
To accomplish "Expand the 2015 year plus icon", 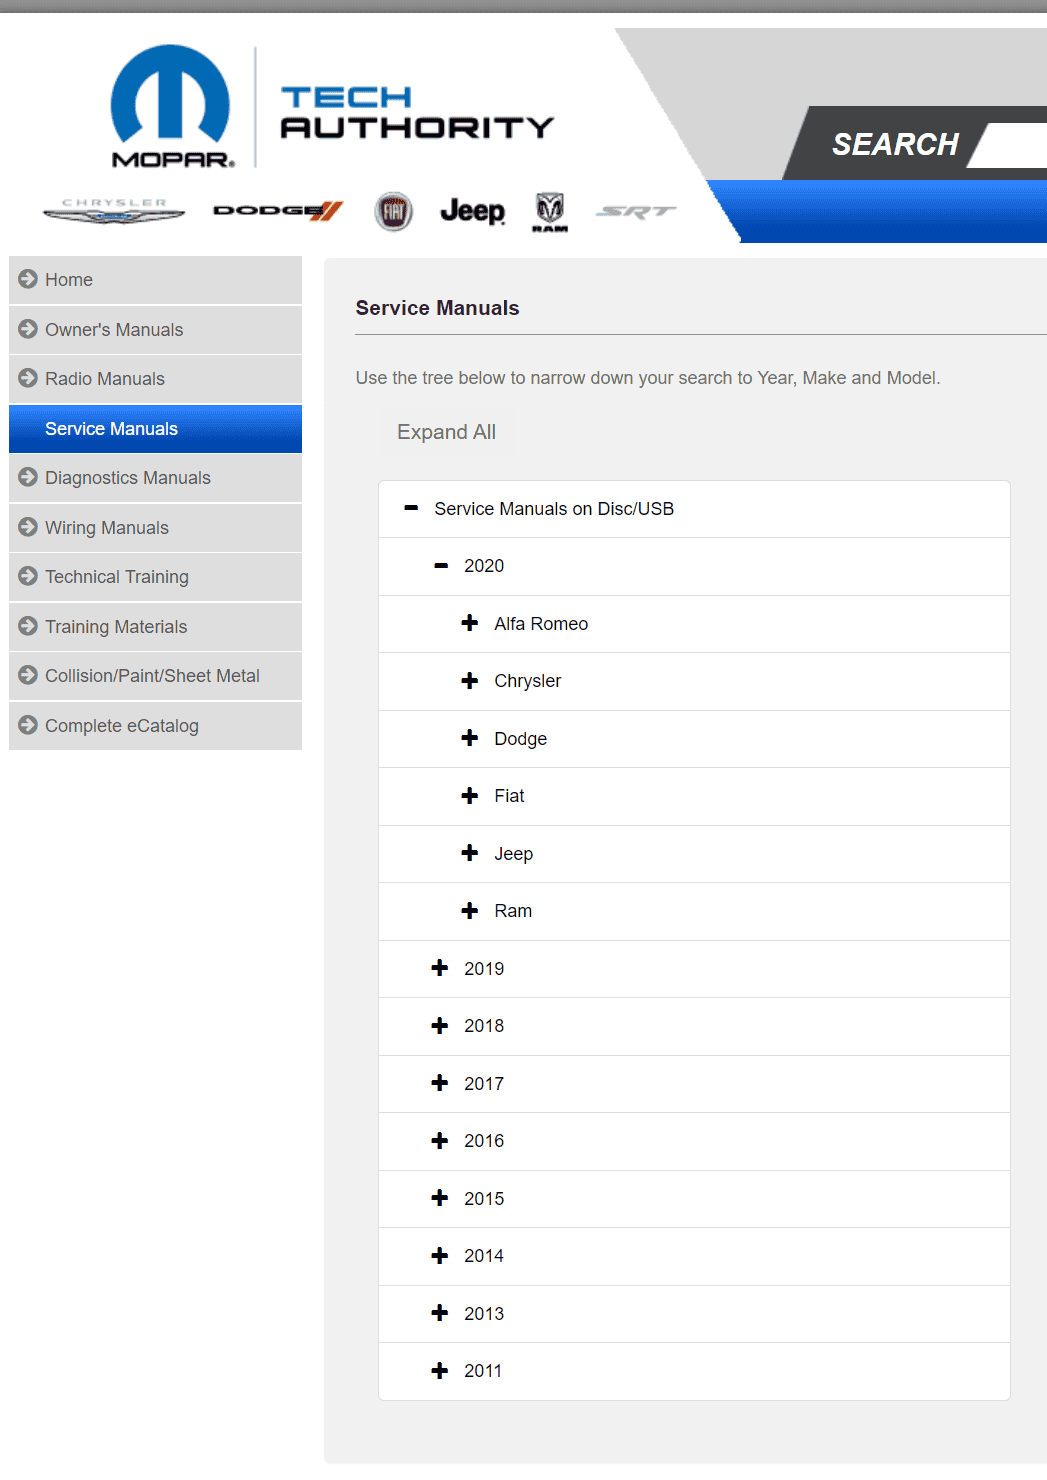I will [x=440, y=1198].
